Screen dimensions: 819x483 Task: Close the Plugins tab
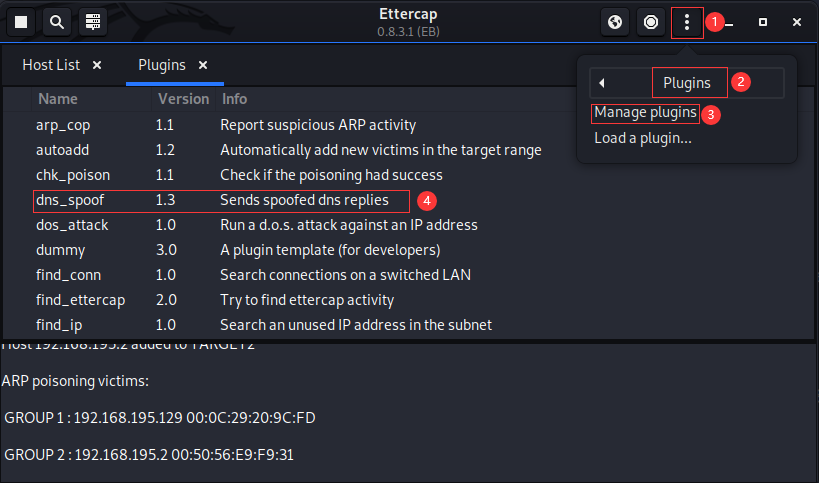(x=203, y=65)
